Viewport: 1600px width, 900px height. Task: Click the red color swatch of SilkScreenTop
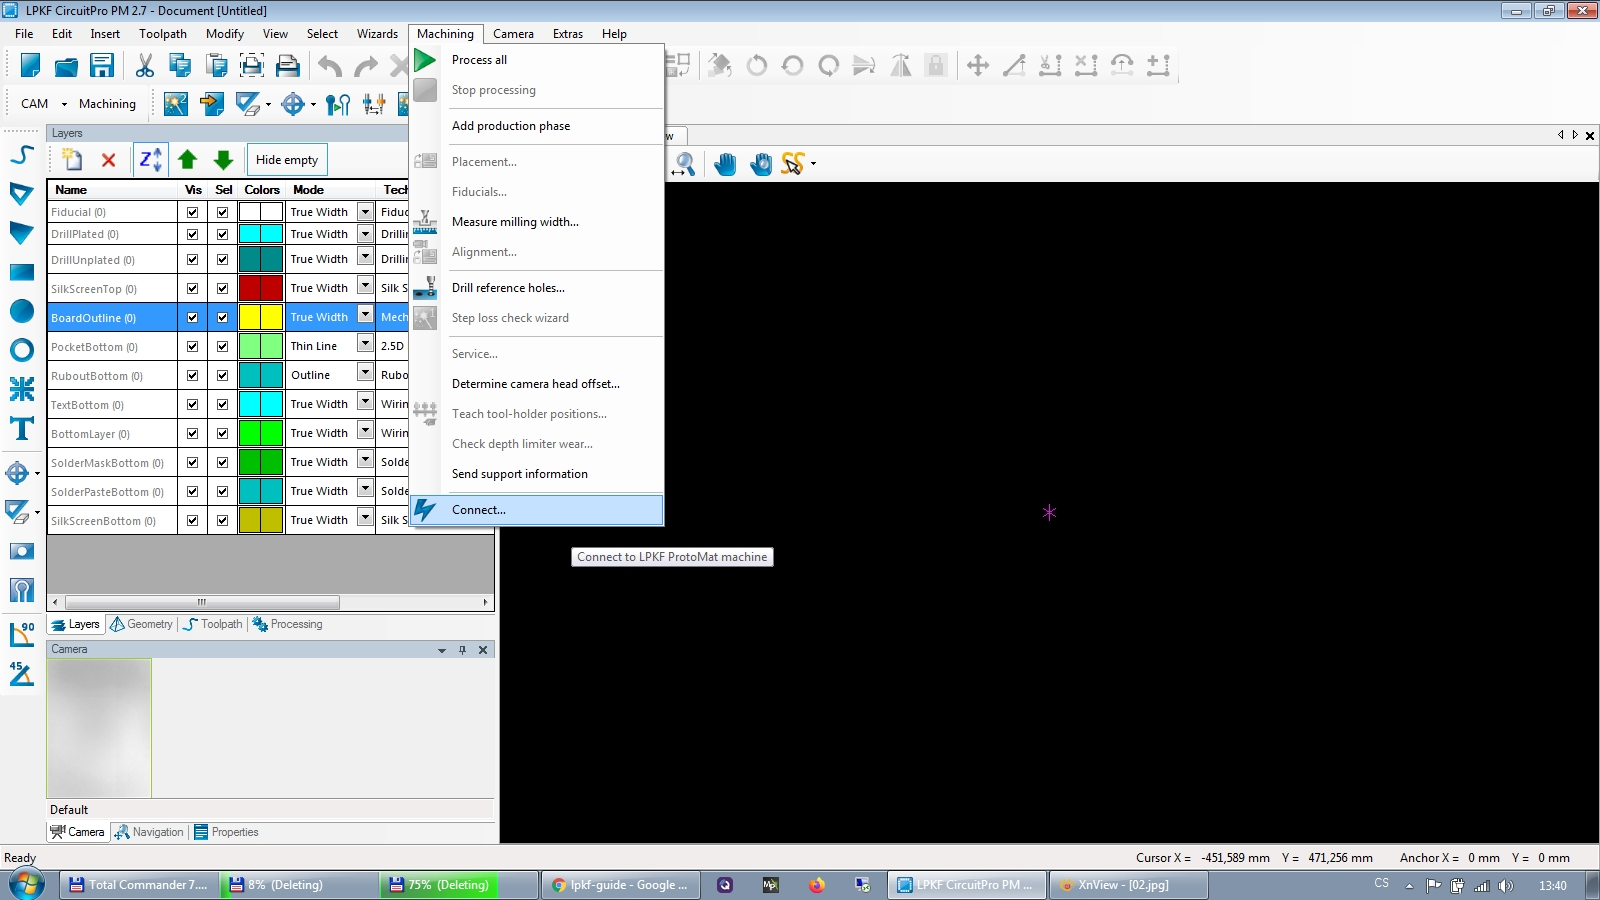click(261, 288)
